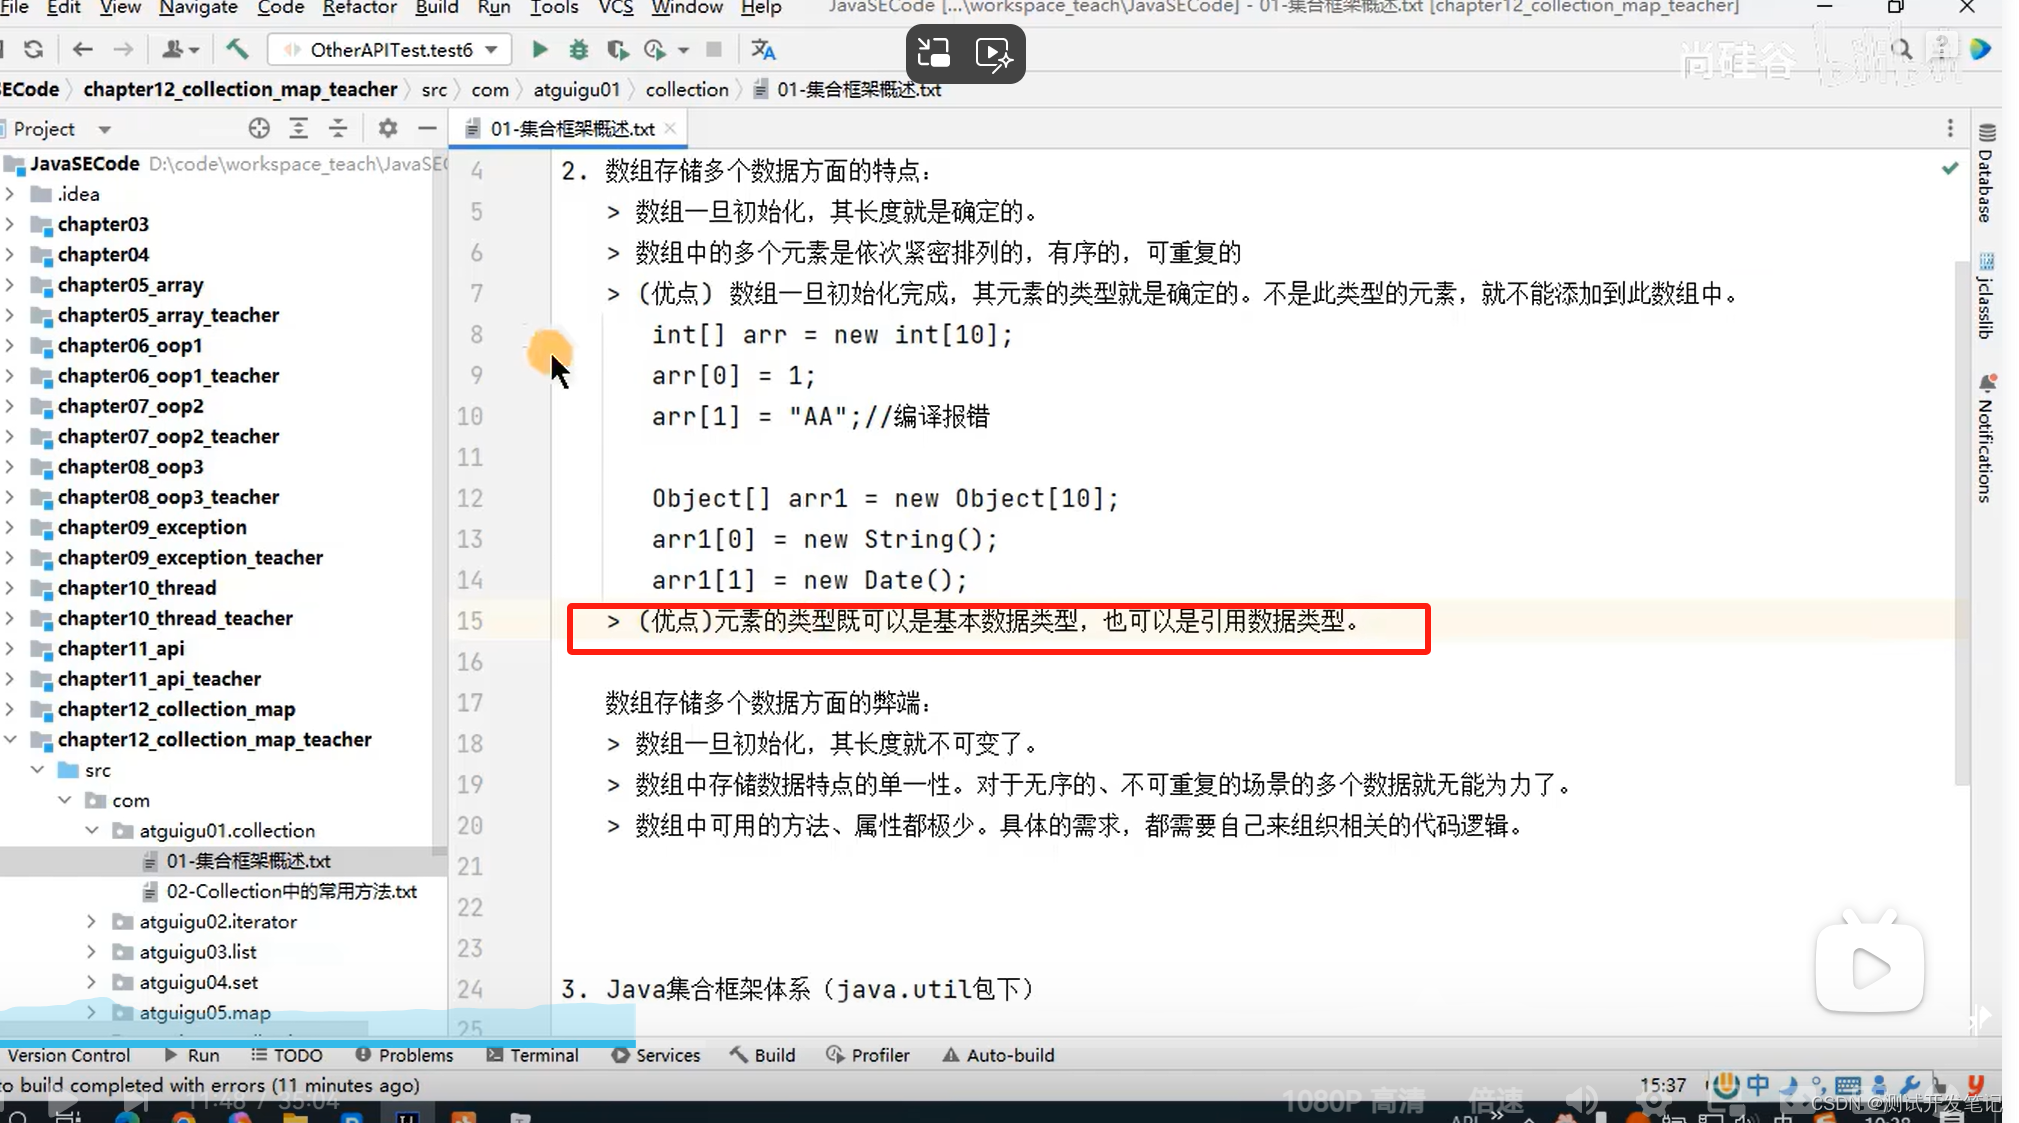Expand the atguigu04.set folder
Image resolution: width=2019 pixels, height=1123 pixels.
point(91,981)
